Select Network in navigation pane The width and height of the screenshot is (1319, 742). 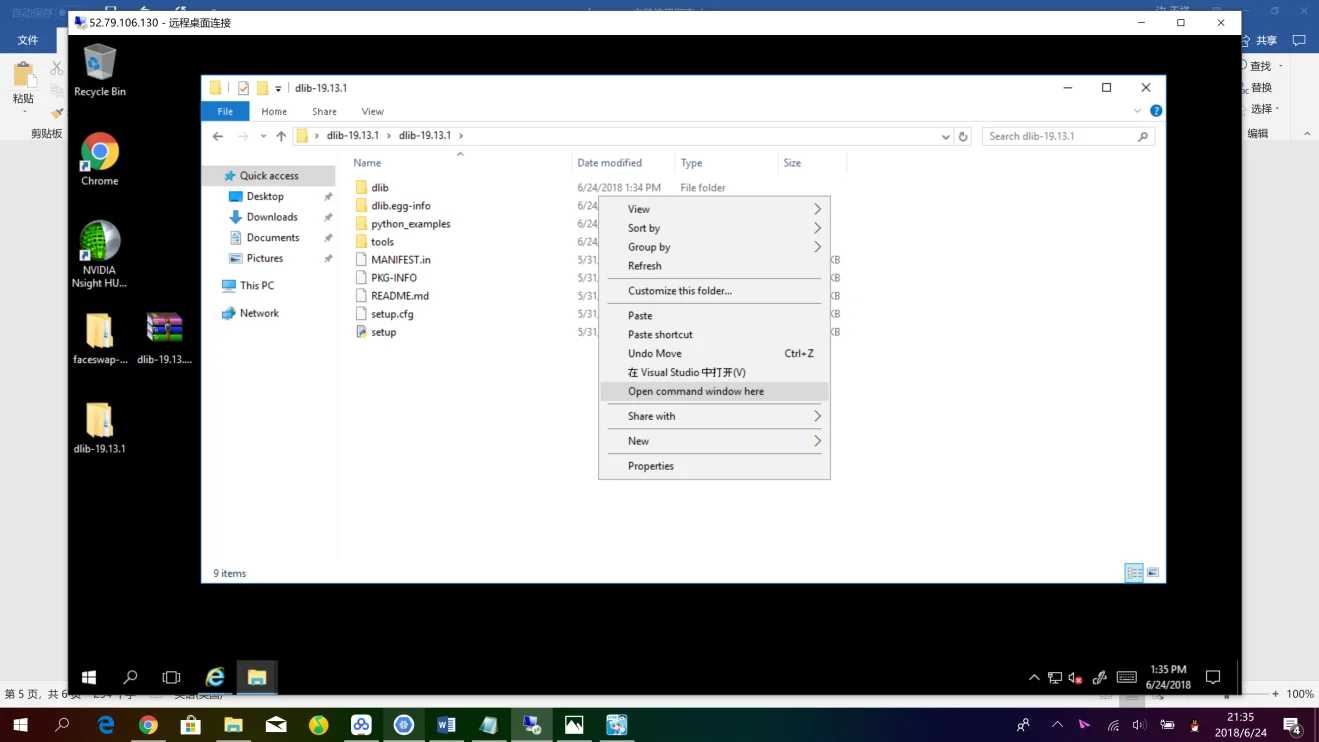point(259,313)
